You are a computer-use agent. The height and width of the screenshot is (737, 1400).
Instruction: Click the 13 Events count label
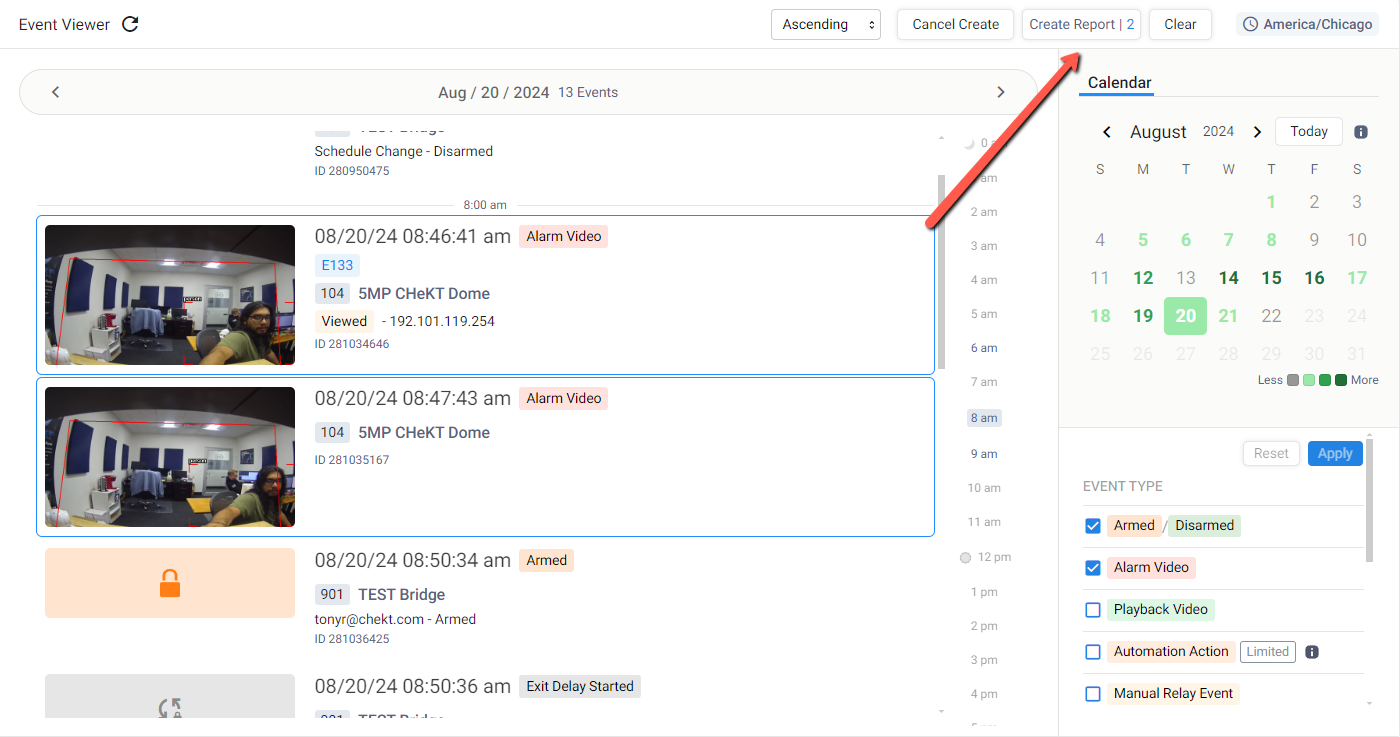588,92
